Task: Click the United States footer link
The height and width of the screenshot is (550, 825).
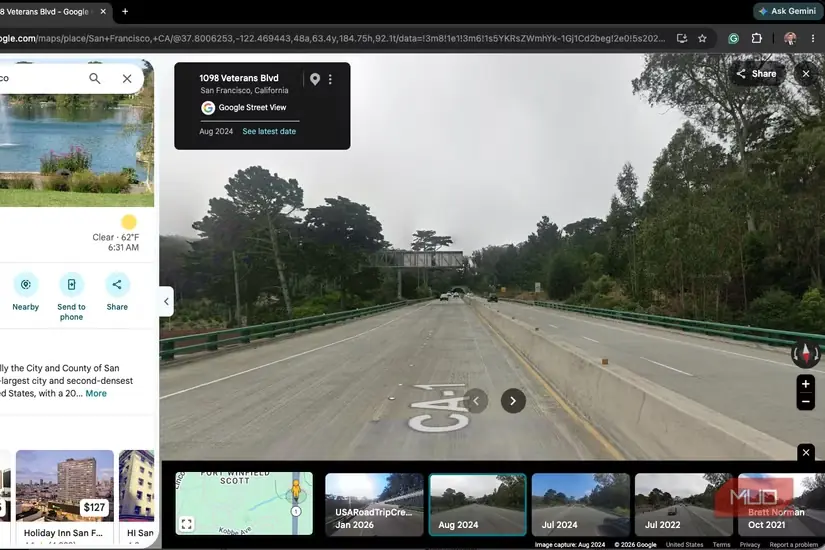Action: [x=684, y=545]
